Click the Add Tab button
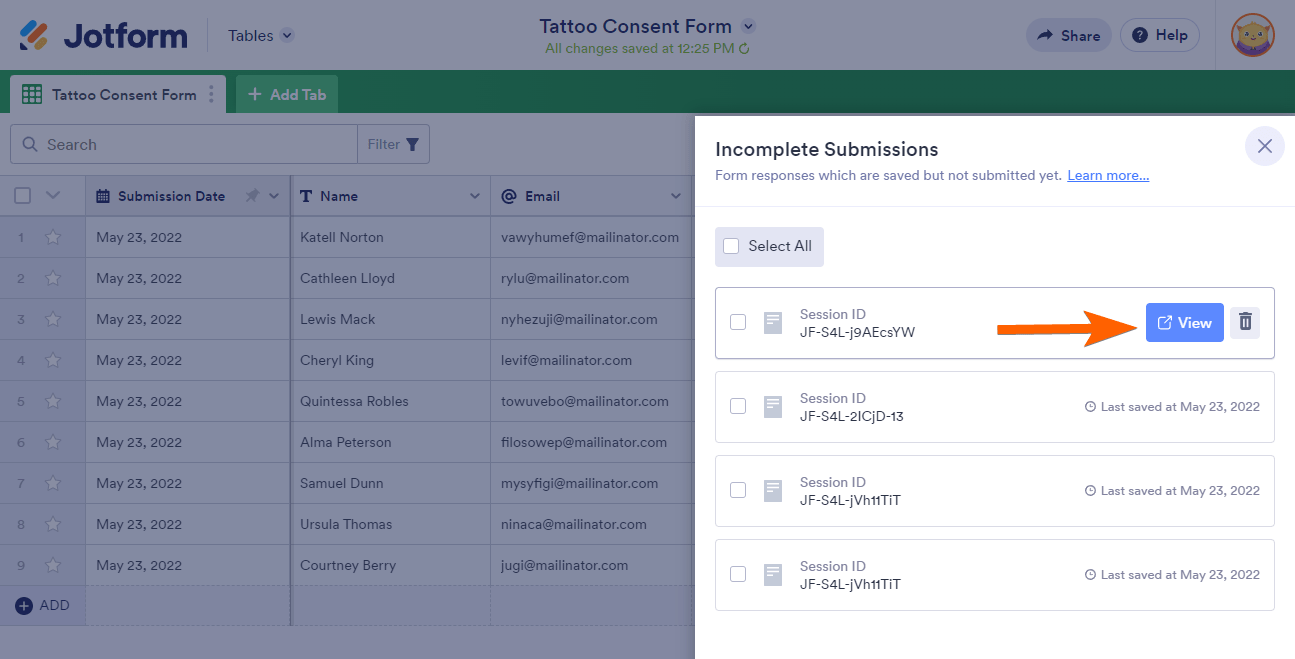The height and width of the screenshot is (659, 1295). [x=287, y=95]
